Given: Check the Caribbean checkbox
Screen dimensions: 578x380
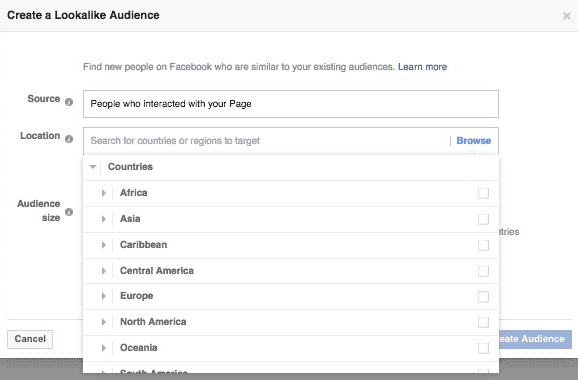Looking at the screenshot, I should tap(483, 245).
